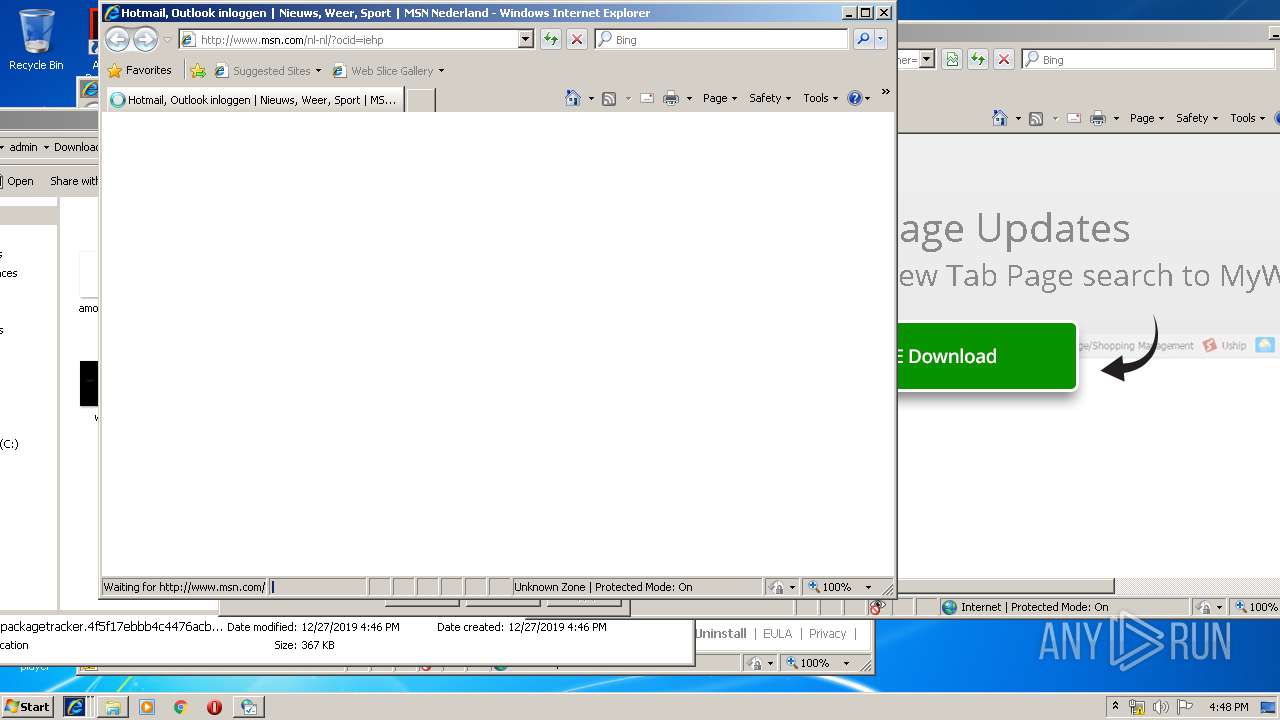Show more toolbar commands chevron in front window

(885, 93)
